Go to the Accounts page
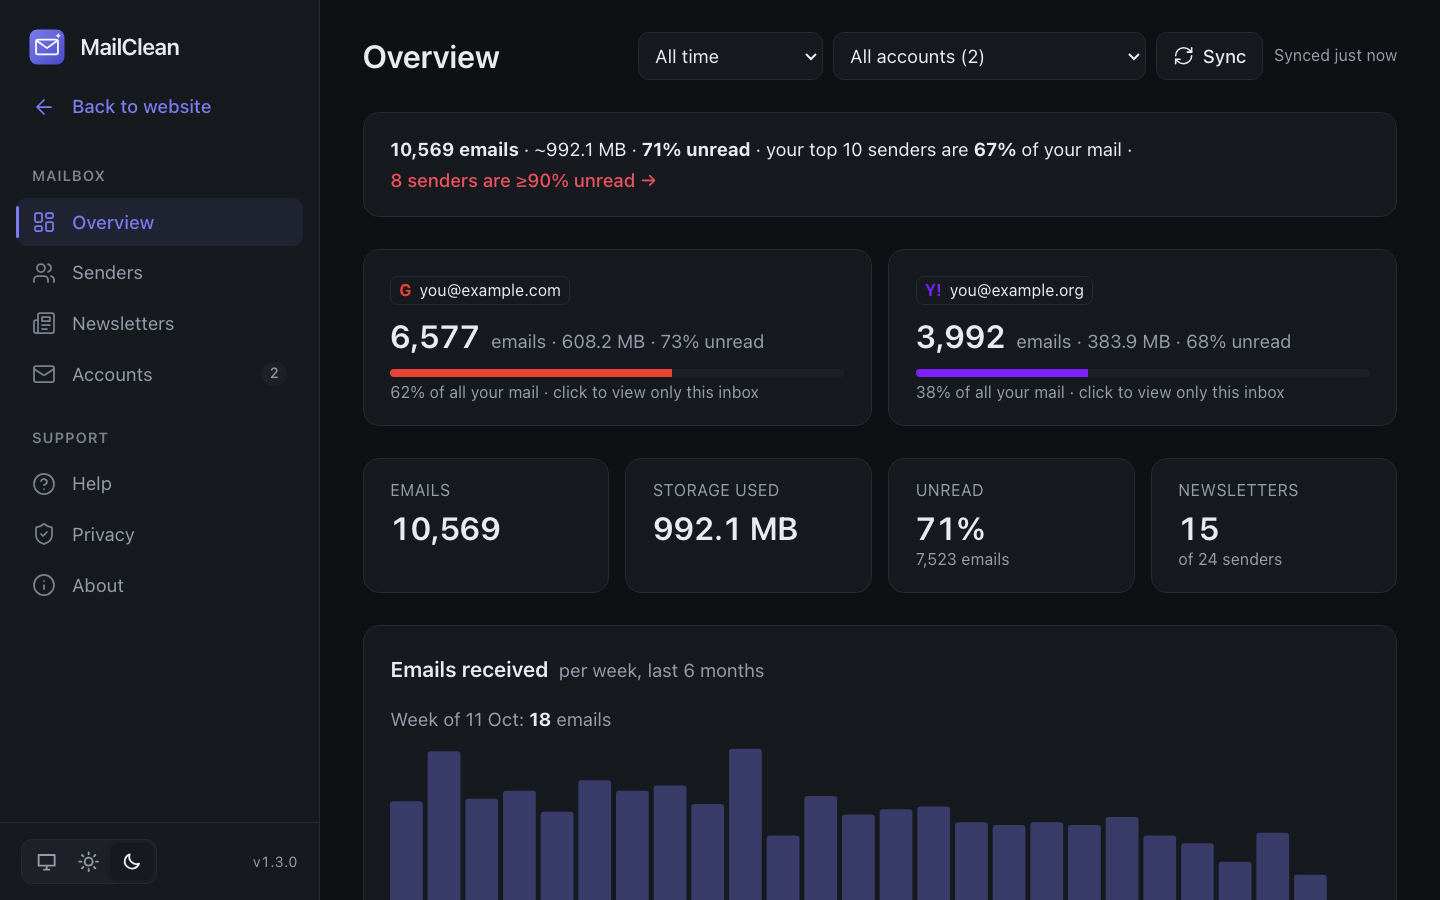 coord(160,374)
